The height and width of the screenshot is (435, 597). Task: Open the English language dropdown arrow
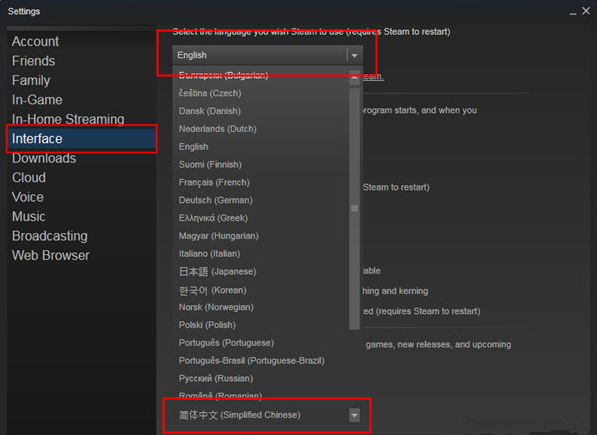(354, 56)
